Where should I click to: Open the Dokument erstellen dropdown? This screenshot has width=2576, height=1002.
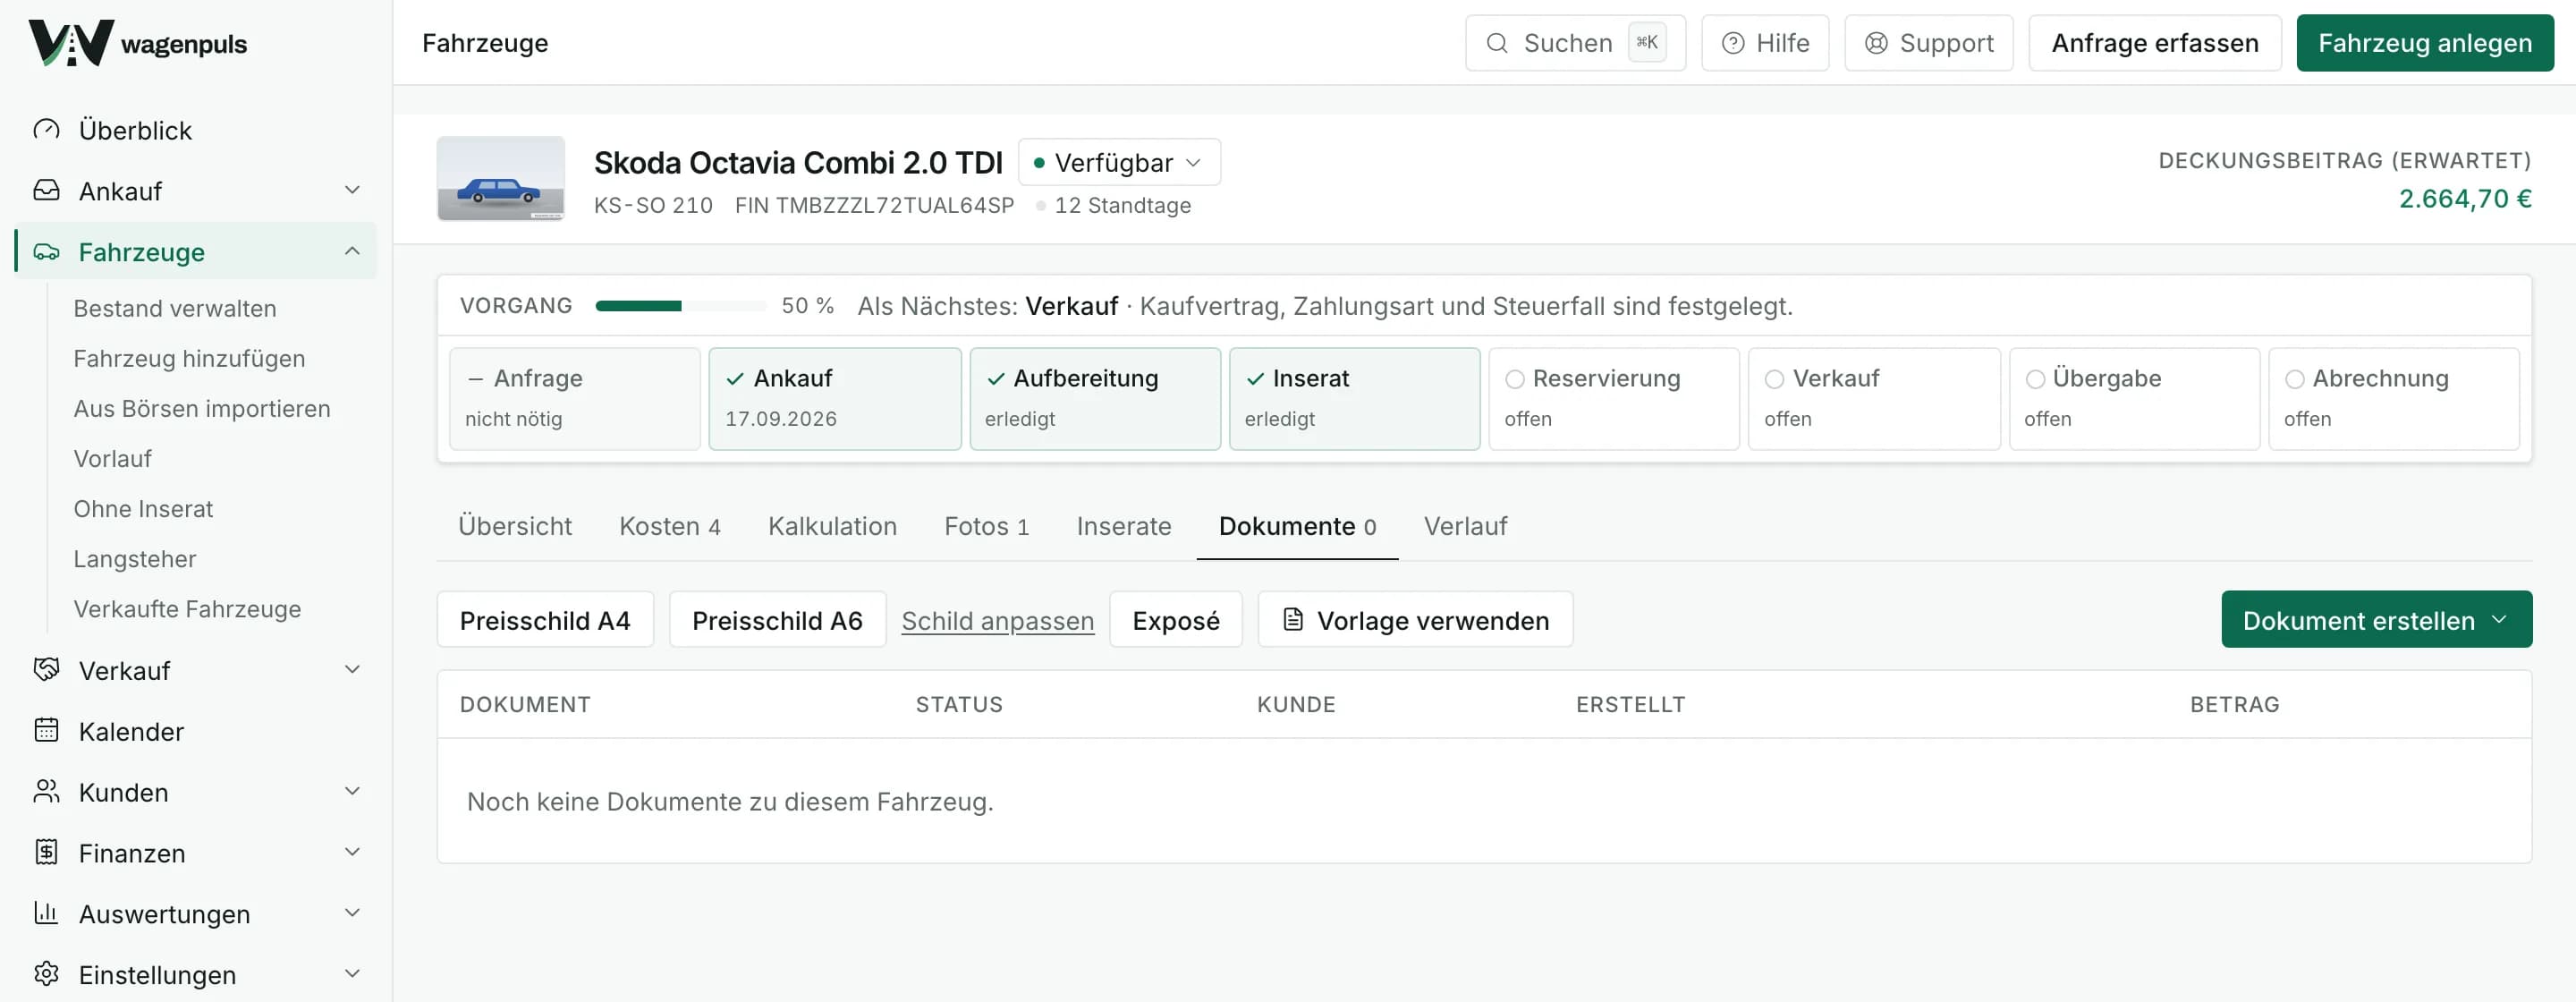pyautogui.click(x=2376, y=619)
